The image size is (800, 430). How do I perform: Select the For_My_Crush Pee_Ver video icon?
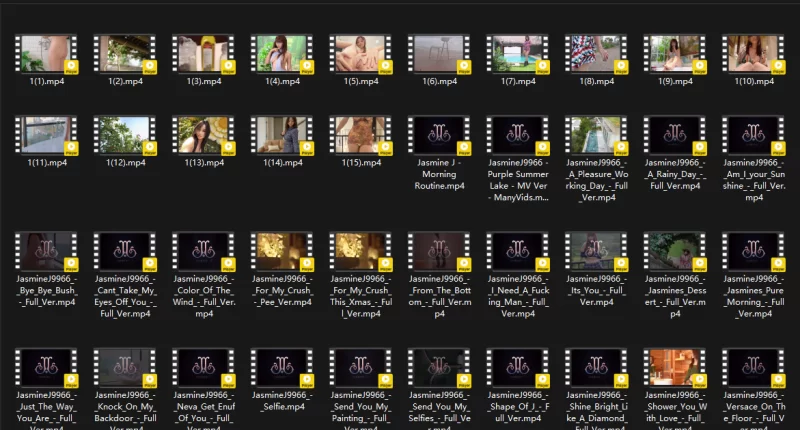pyautogui.click(x=282, y=251)
